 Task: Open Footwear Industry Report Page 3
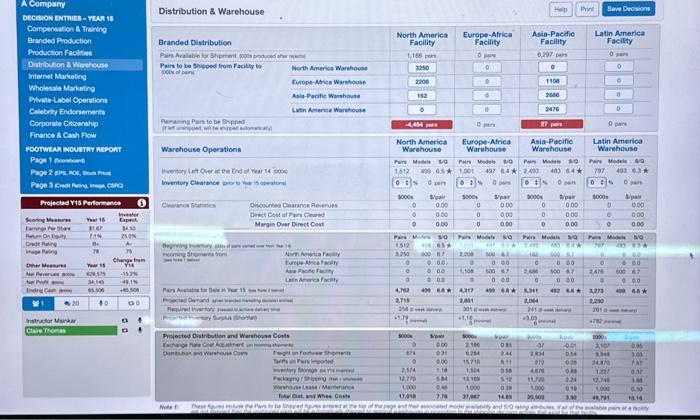(77, 185)
